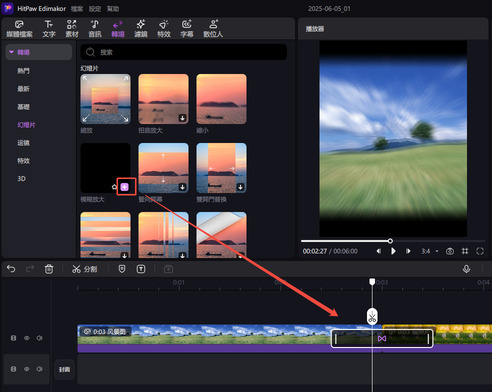Screen dimensions: 492x392
Task: Select the 縮小 shrink transition thumbnail
Action: pyautogui.click(x=221, y=99)
